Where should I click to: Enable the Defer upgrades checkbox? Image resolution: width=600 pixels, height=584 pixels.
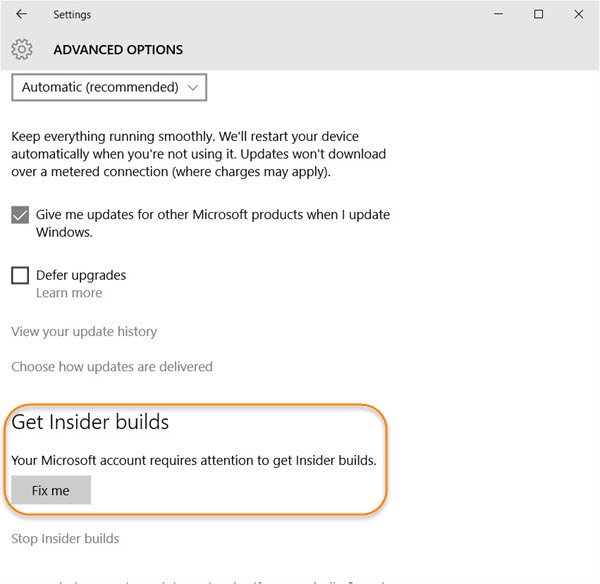[x=20, y=275]
